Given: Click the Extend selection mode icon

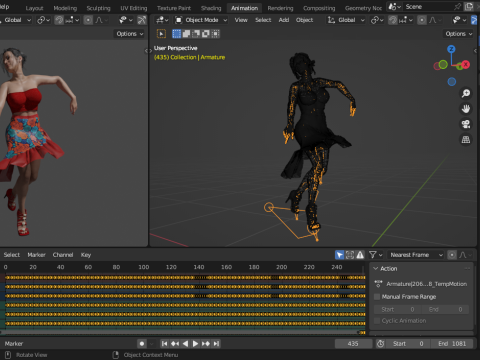Looking at the screenshot, I should 186,34.
